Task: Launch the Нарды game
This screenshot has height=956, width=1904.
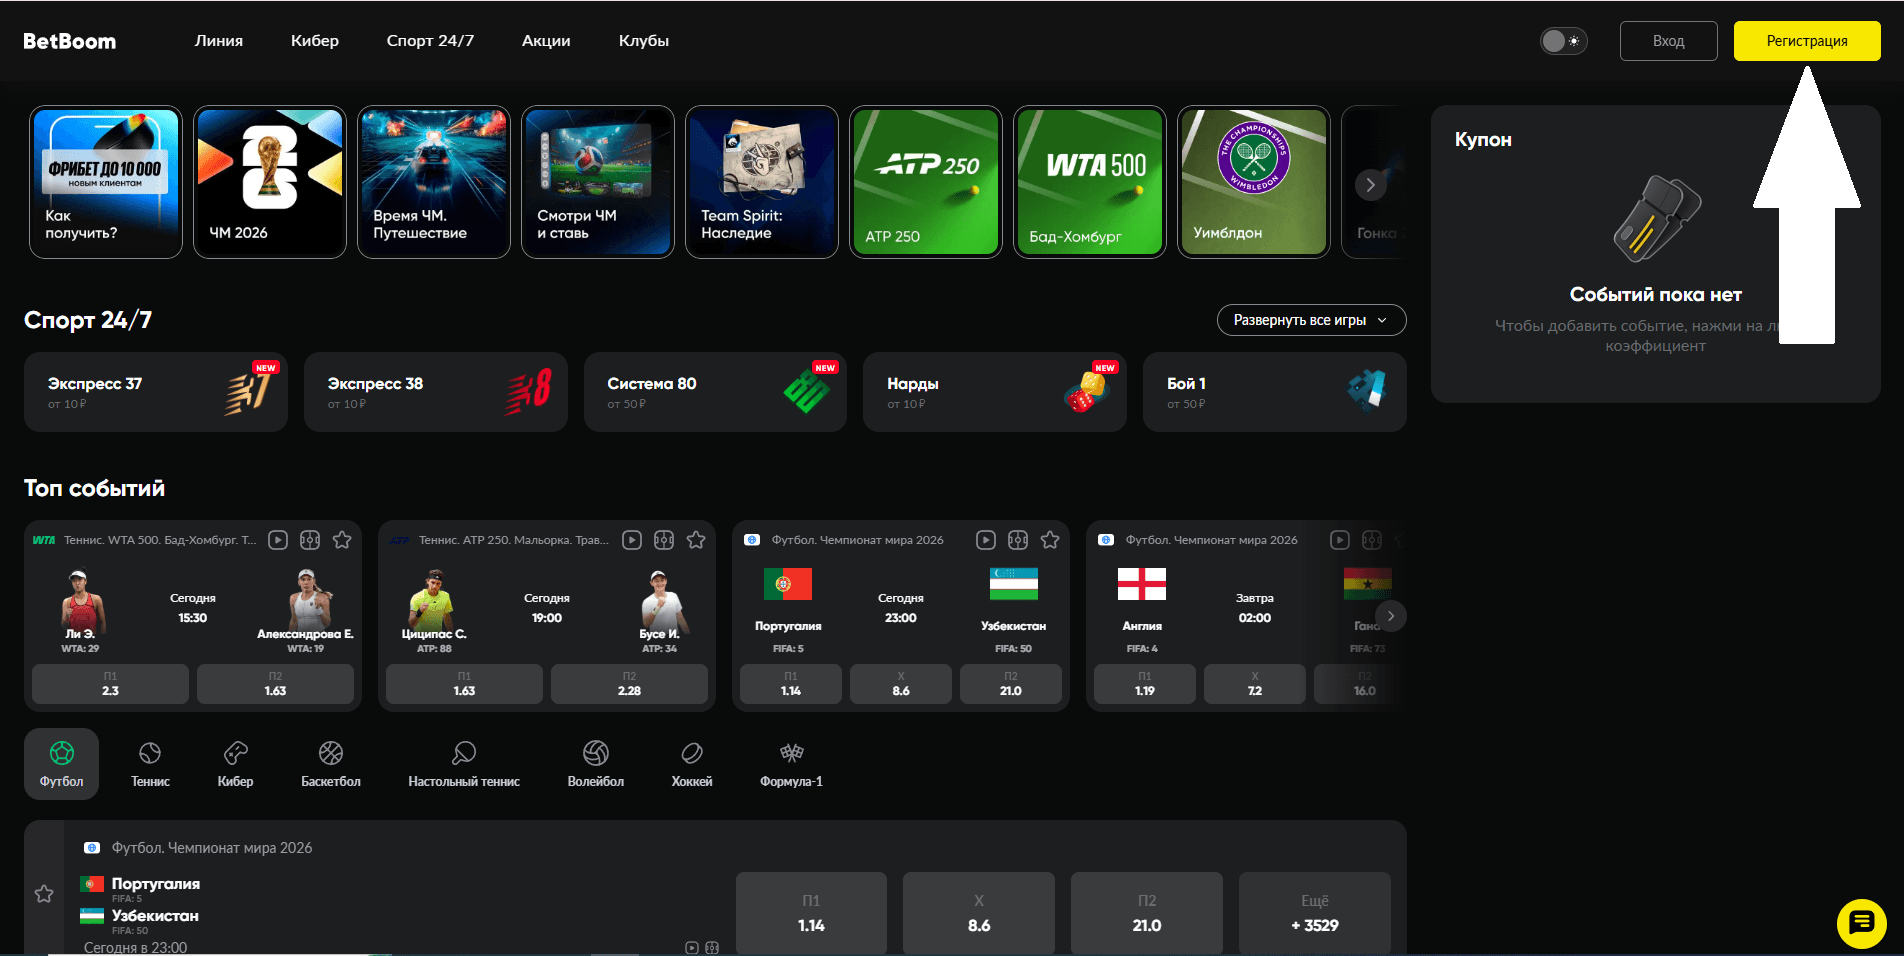Action: click(995, 392)
